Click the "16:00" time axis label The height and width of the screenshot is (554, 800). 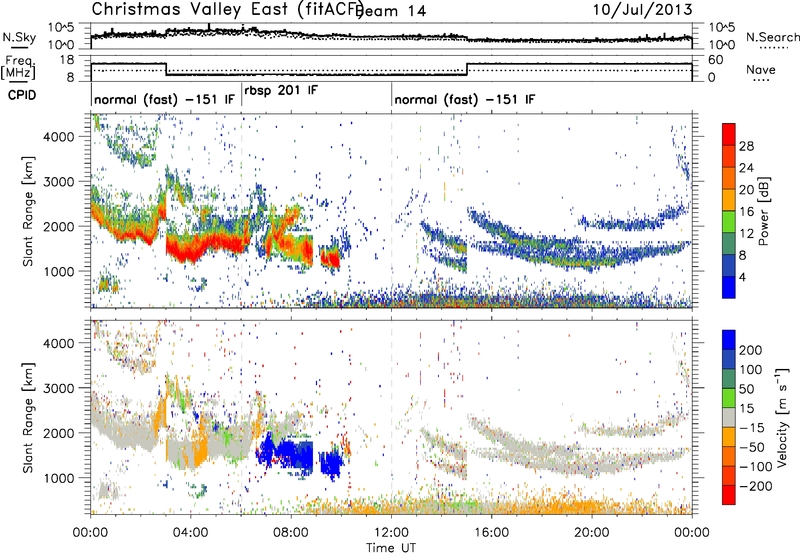click(492, 533)
